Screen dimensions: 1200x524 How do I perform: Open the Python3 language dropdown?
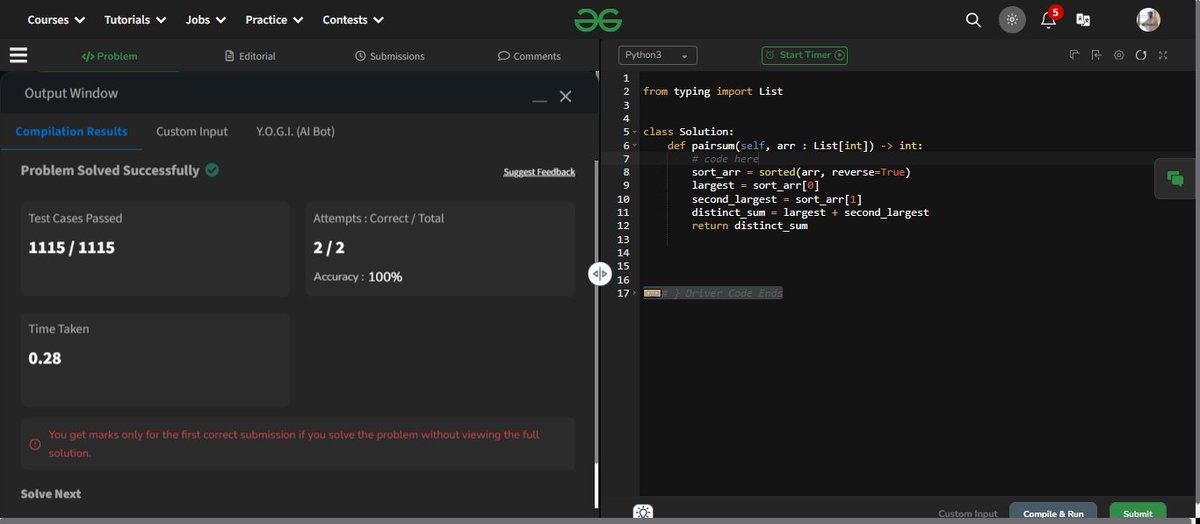click(x=658, y=56)
